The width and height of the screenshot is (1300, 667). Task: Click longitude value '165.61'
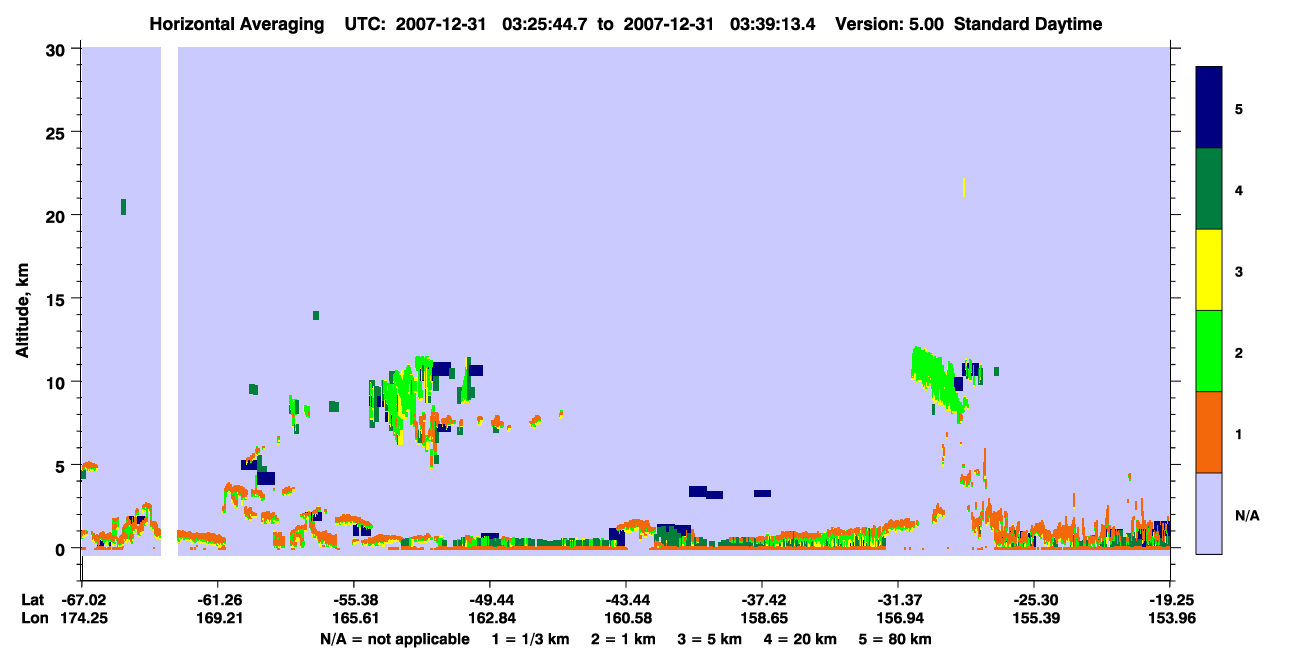(x=354, y=618)
